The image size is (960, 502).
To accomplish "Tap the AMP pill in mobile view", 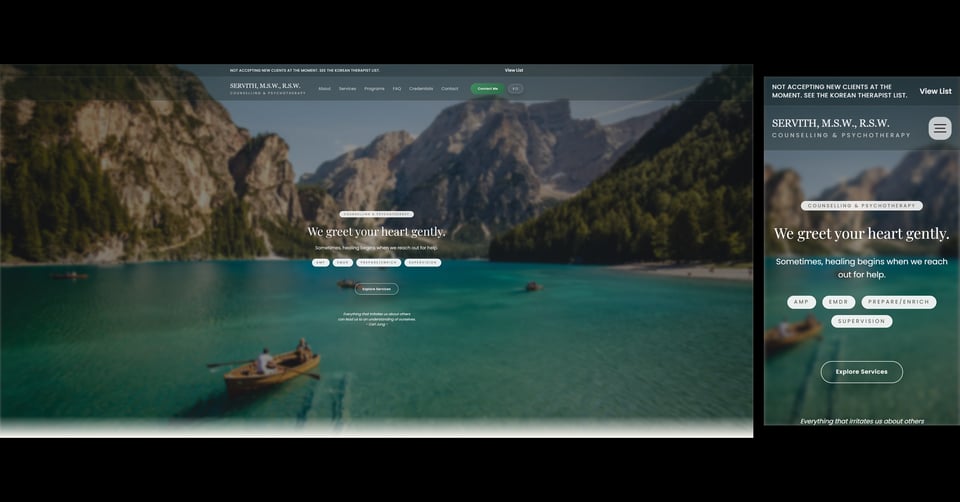I will click(801, 302).
